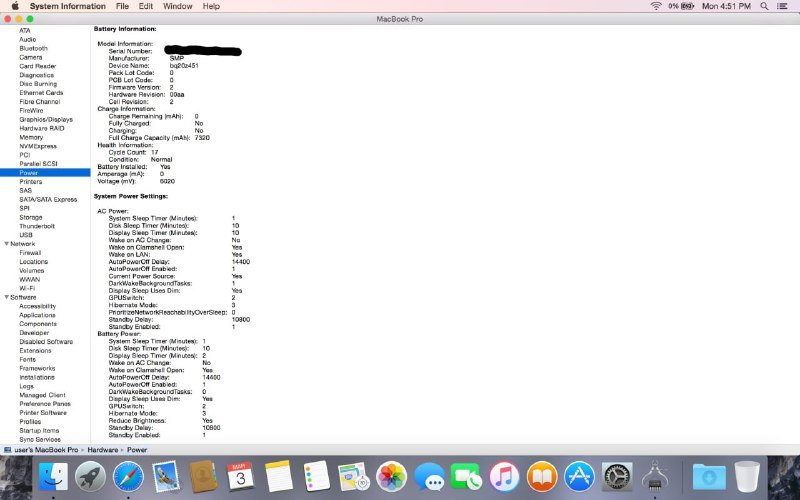This screenshot has height=500, width=800.
Task: Click System Power Settings heading
Action: tap(131, 196)
